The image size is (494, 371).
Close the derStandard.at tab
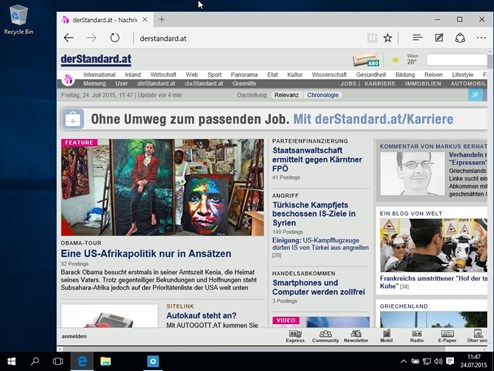pos(145,20)
